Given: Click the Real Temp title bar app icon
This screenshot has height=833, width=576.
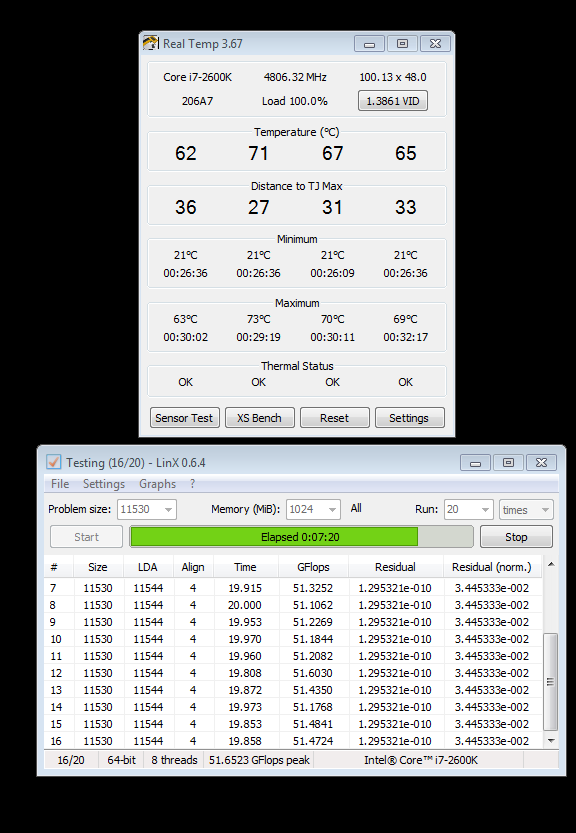Looking at the screenshot, I should (x=151, y=43).
